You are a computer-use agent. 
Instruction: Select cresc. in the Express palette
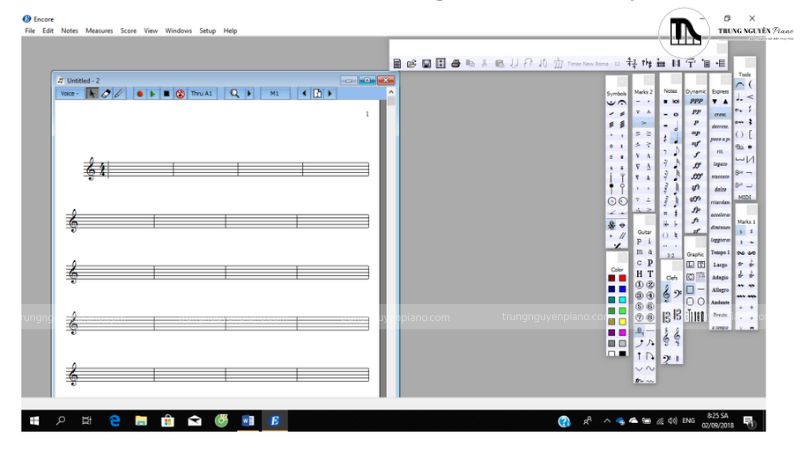coord(720,114)
